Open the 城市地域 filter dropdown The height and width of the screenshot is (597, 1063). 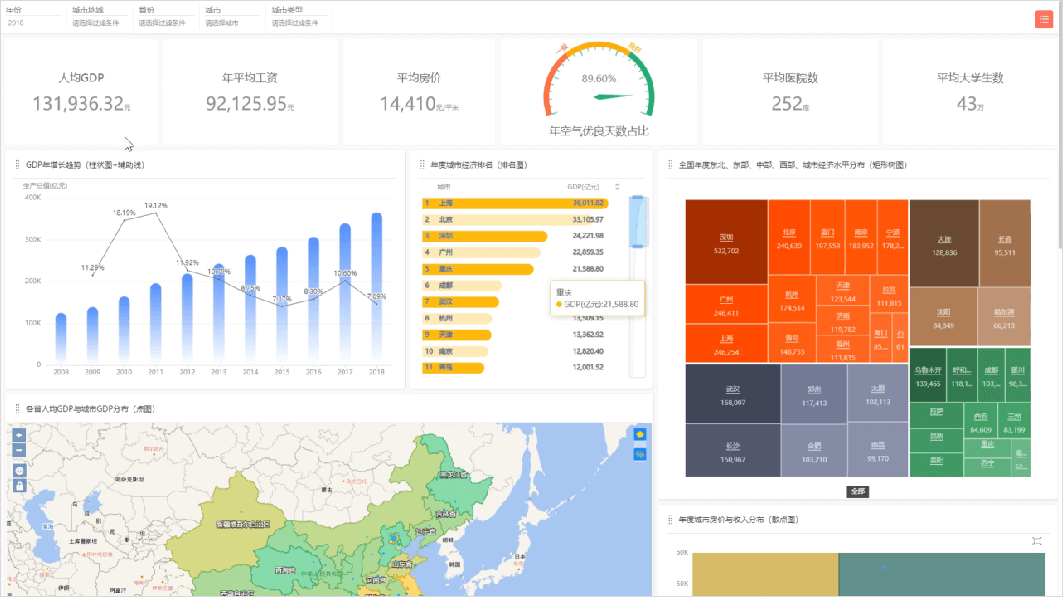96,22
